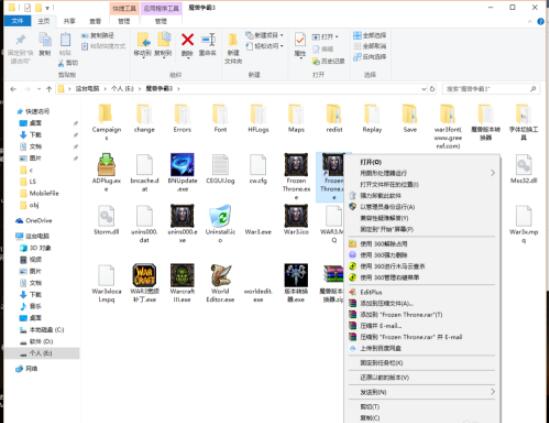The height and width of the screenshot is (423, 549).
Task: Click the Refresh button beside address bar
Action: tap(432, 89)
